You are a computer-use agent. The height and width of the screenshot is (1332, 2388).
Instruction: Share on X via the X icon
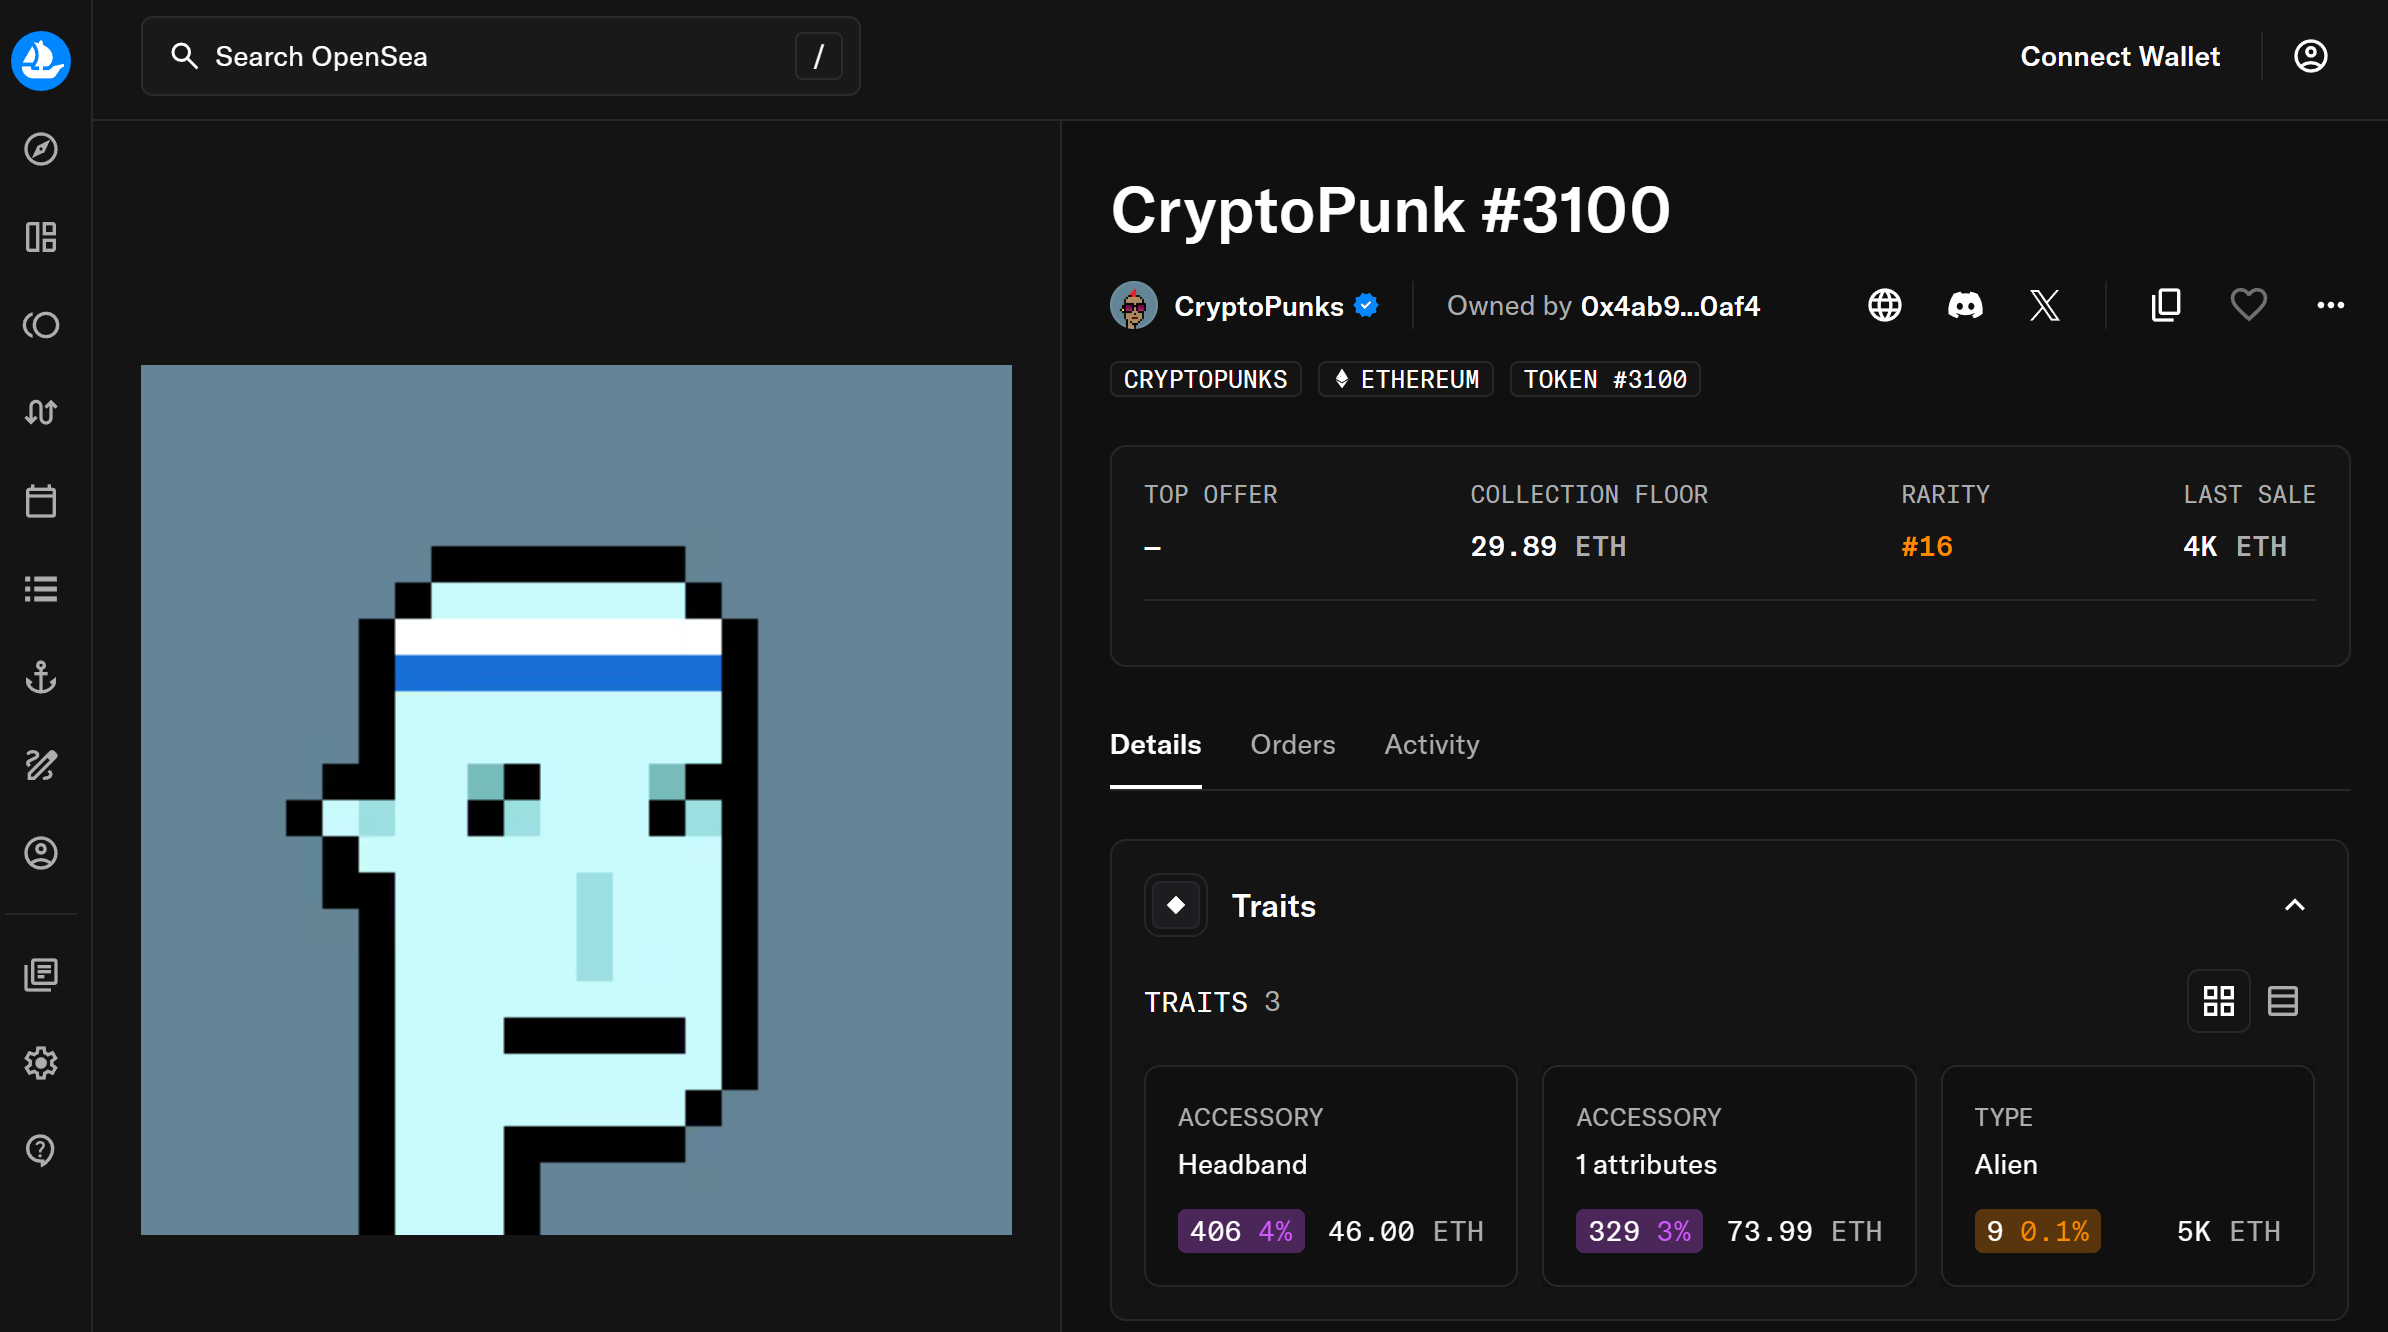(2045, 305)
